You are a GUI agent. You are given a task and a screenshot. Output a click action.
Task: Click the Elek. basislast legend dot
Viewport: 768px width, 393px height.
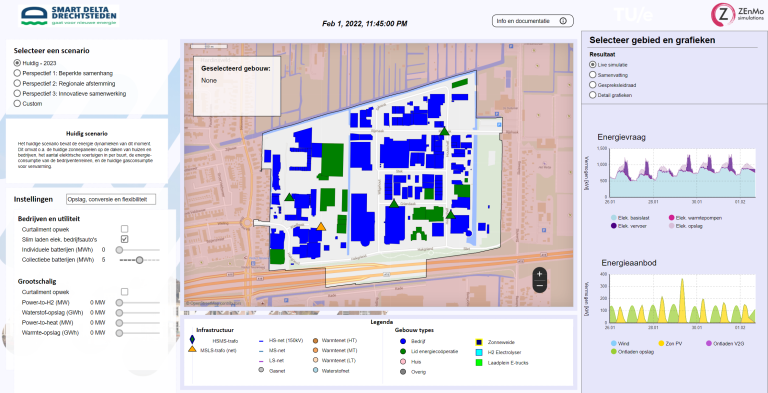pos(614,218)
